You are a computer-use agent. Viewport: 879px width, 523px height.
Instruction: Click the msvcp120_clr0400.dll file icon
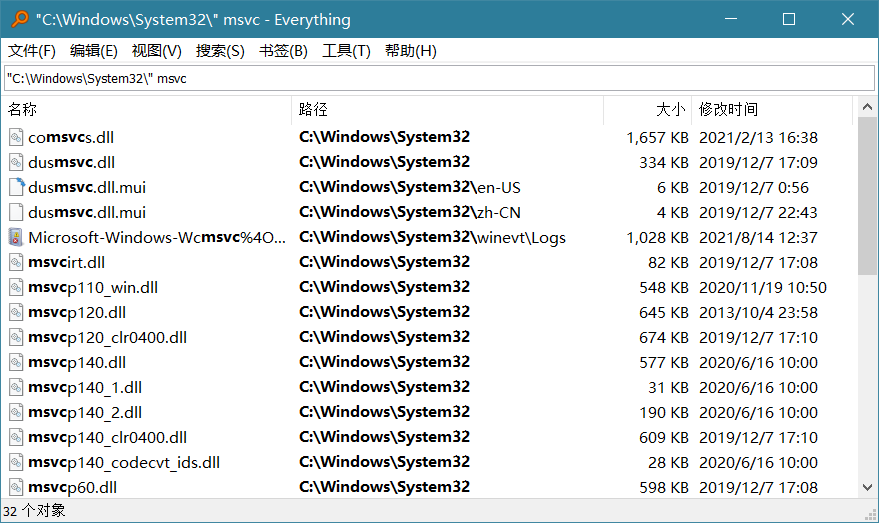tap(16, 337)
